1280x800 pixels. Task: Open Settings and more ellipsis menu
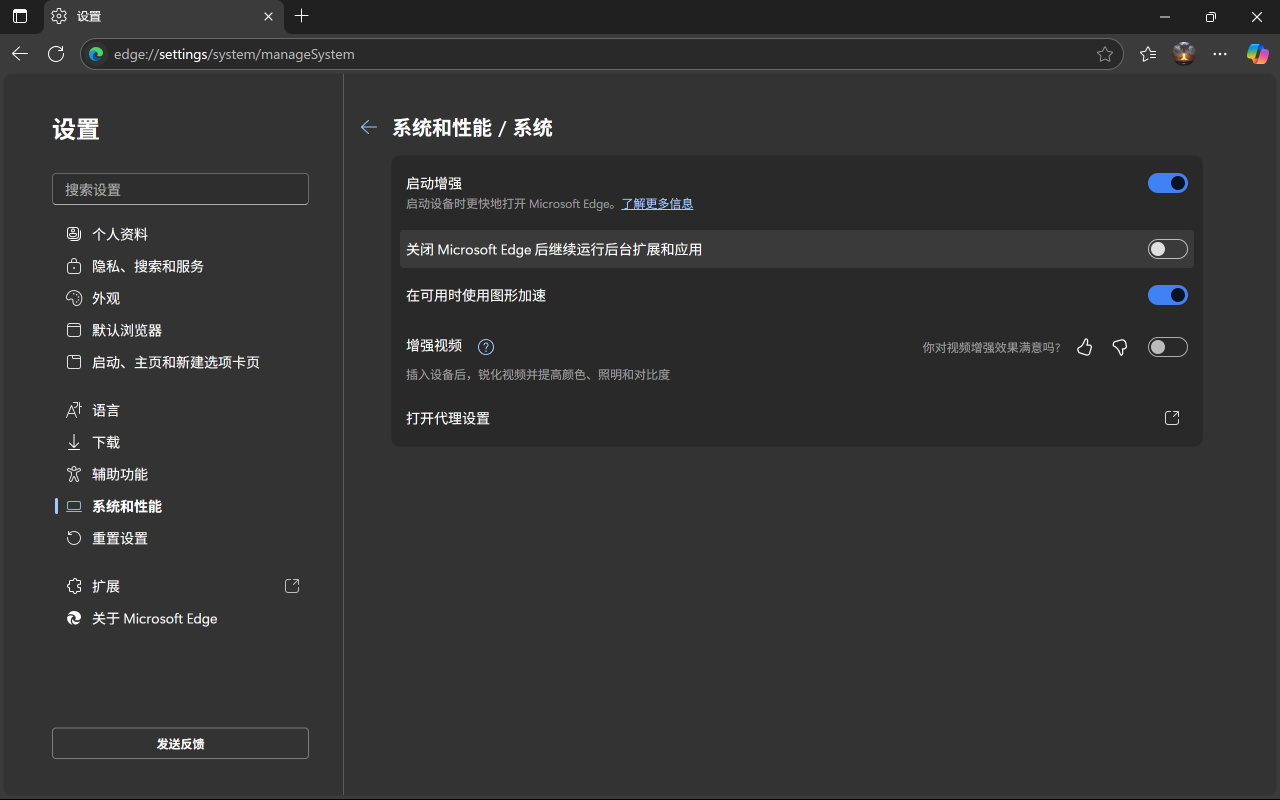1220,54
